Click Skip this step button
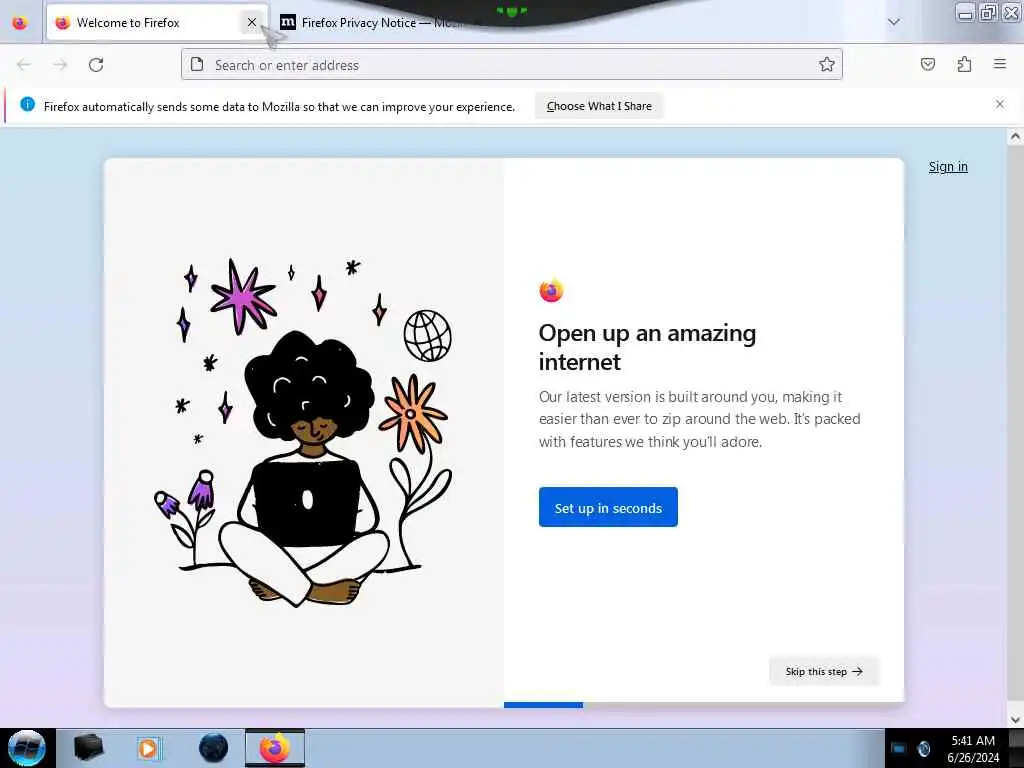Image resolution: width=1024 pixels, height=768 pixels. (x=824, y=671)
